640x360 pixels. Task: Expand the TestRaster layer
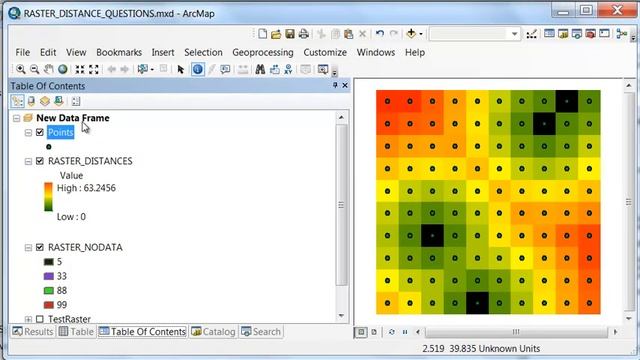pyautogui.click(x=28, y=319)
